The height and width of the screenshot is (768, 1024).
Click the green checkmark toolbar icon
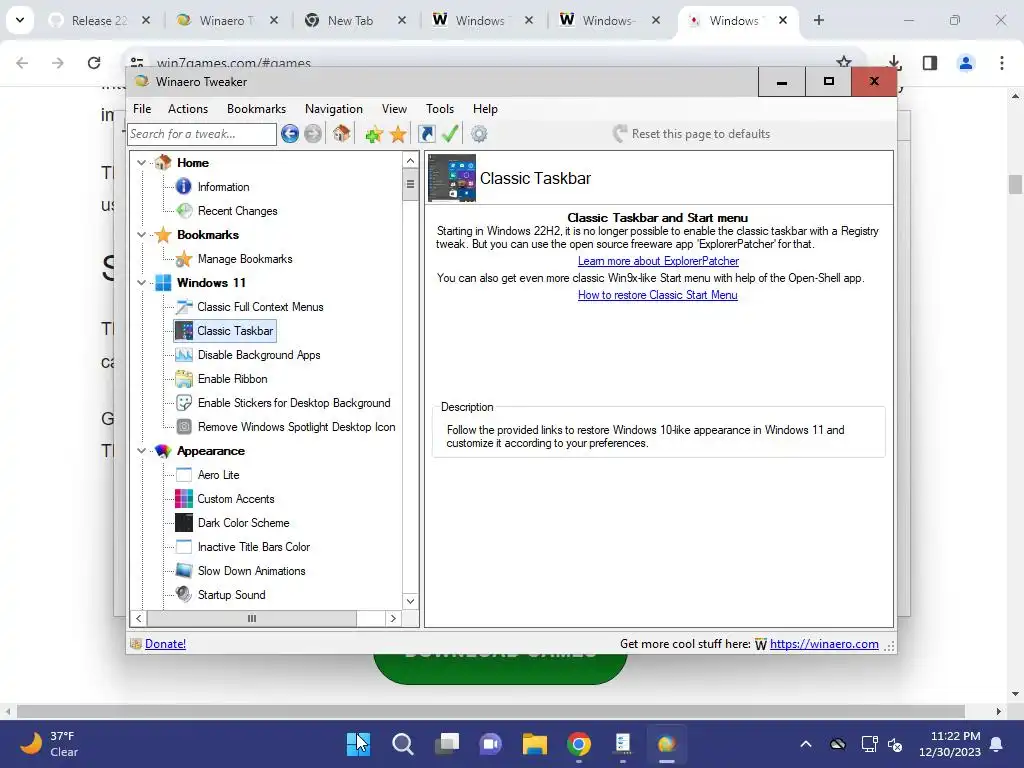click(x=450, y=134)
